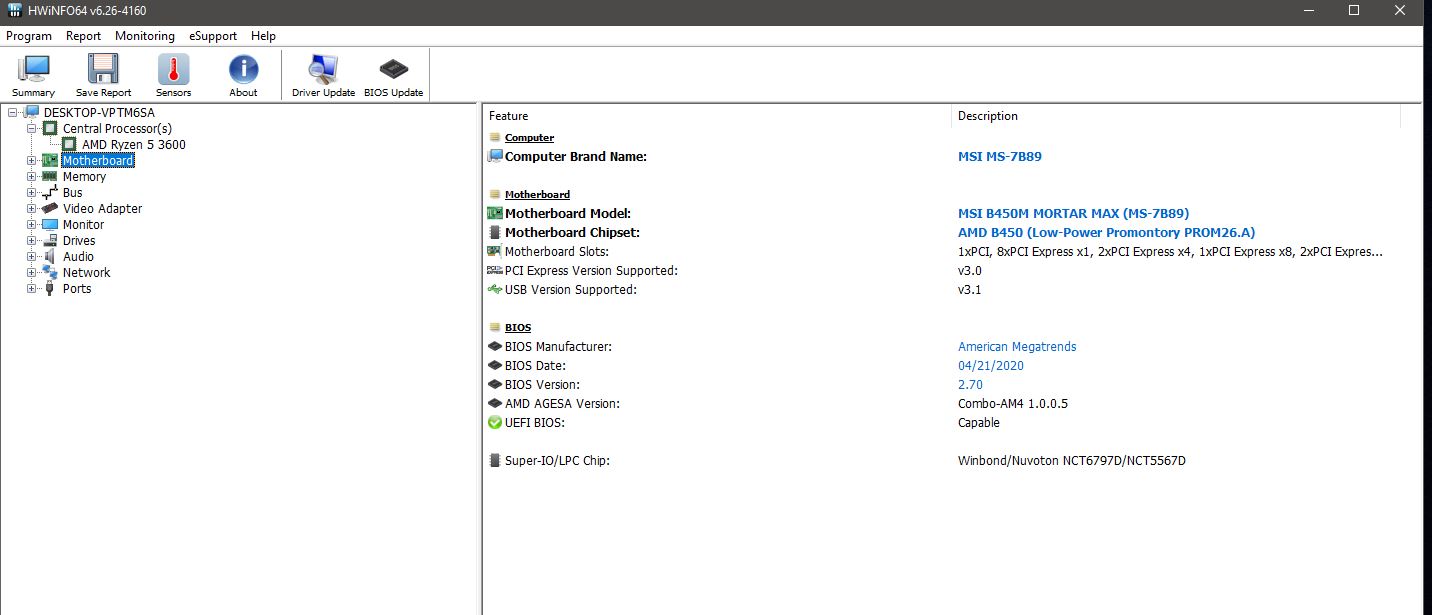Click the Memory module tree icon

(x=50, y=176)
